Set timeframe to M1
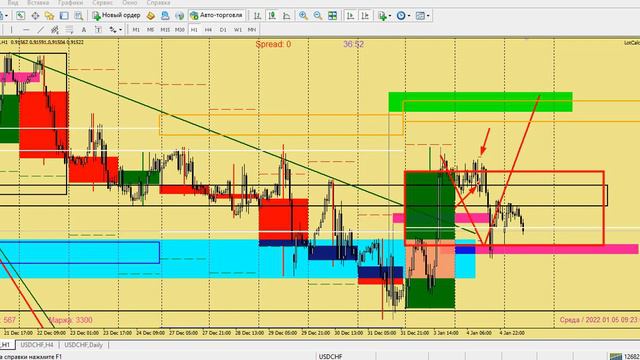Viewport: 640px width, 360px height. 136,30
